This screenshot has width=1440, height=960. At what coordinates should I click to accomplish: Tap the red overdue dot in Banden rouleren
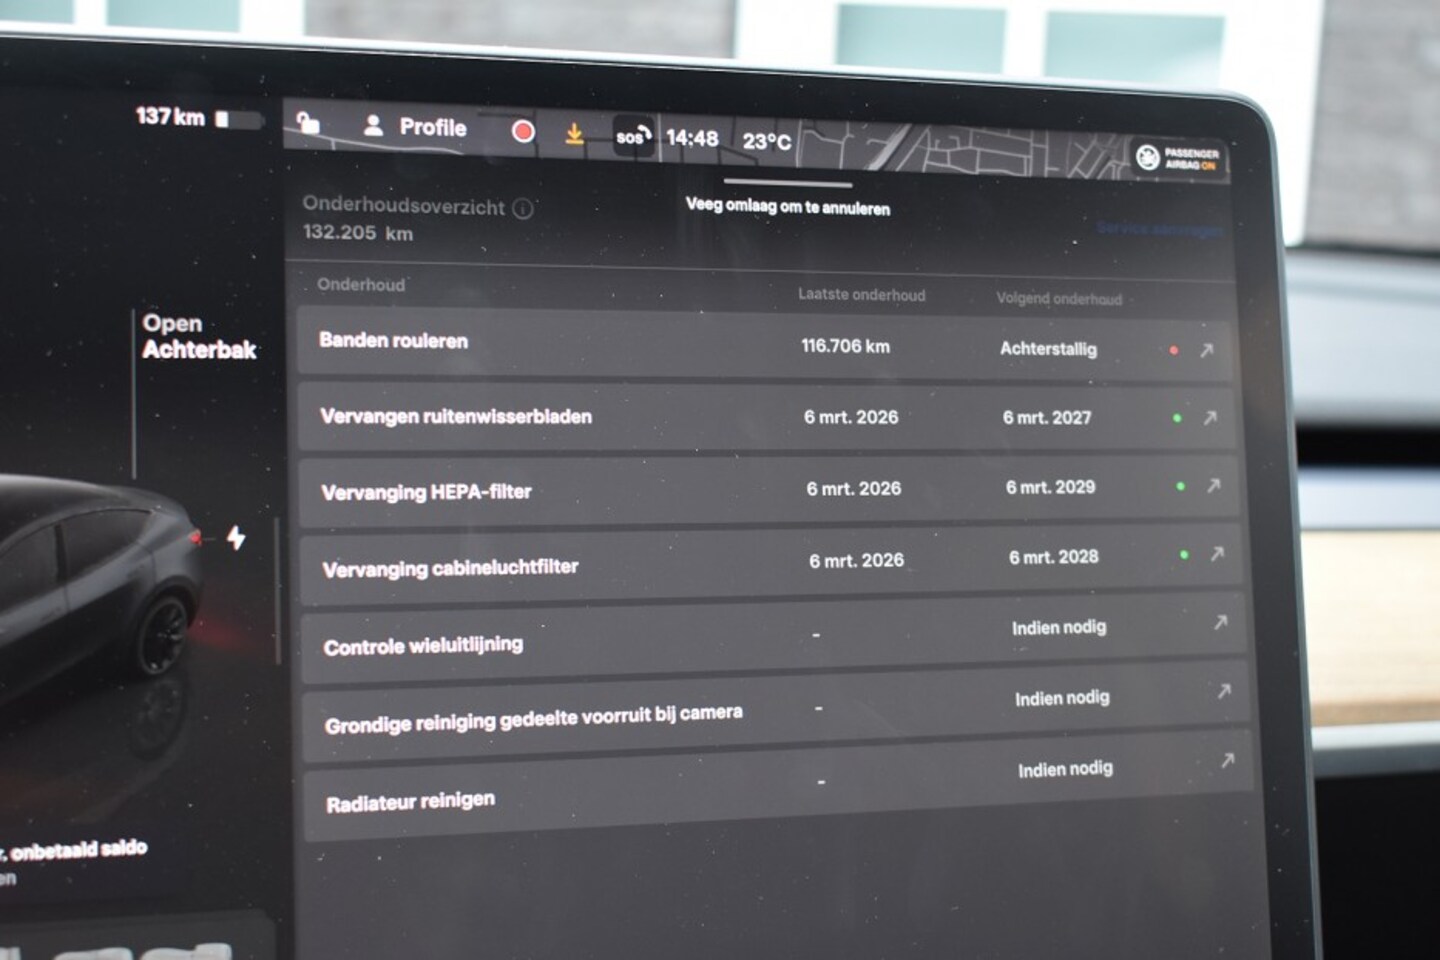1174,350
